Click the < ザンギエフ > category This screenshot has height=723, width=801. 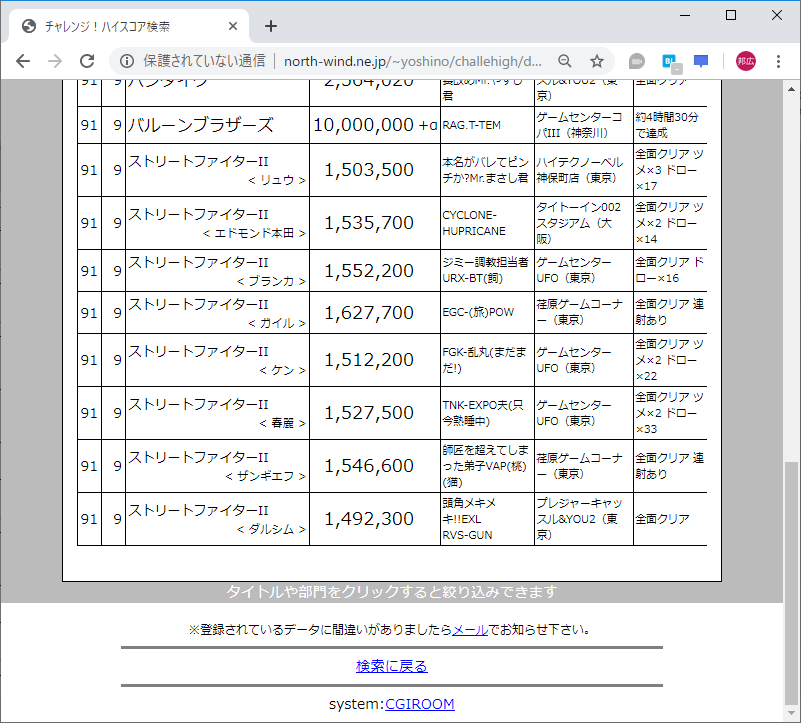[x=266, y=476]
